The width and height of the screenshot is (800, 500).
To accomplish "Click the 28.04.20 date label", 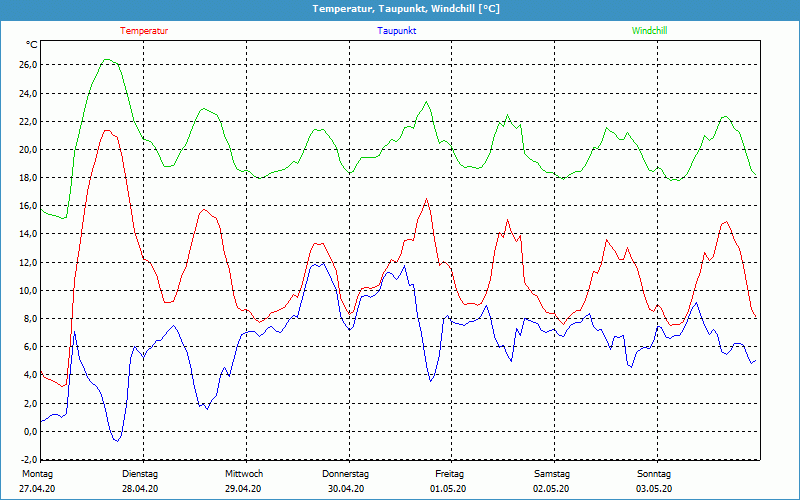I will point(140,489).
